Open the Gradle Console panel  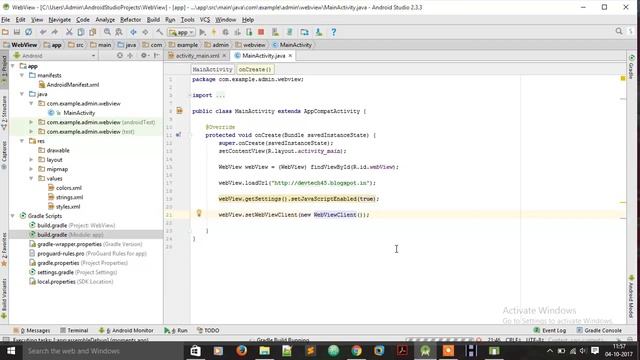click(599, 330)
